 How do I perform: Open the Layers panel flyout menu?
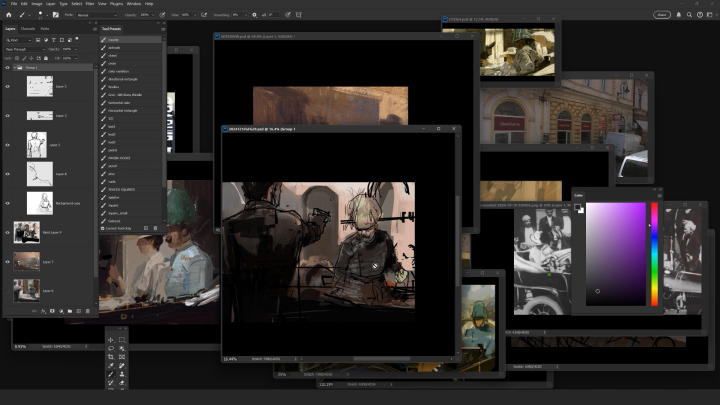point(95,29)
